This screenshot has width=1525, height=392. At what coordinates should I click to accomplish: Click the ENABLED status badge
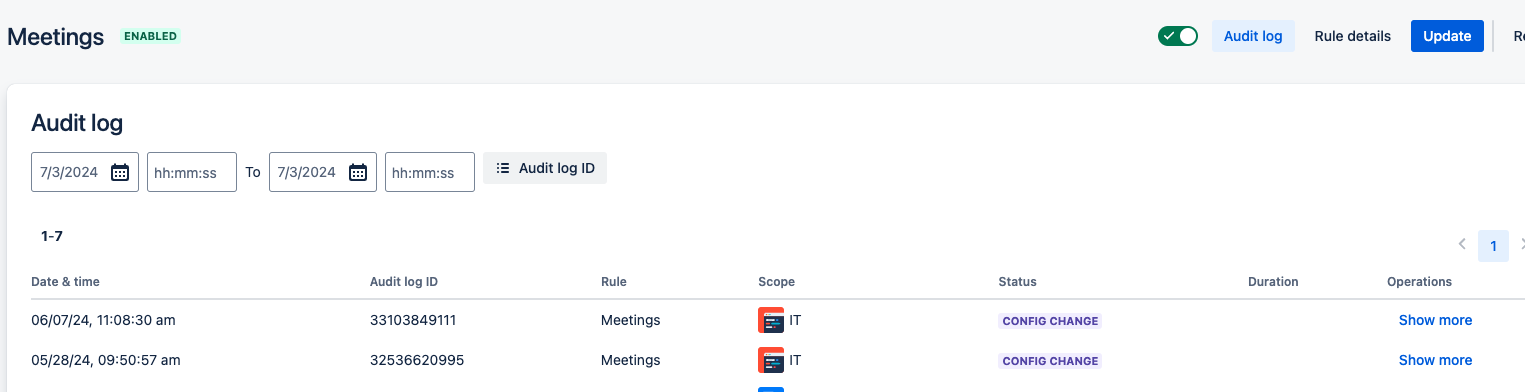point(150,36)
